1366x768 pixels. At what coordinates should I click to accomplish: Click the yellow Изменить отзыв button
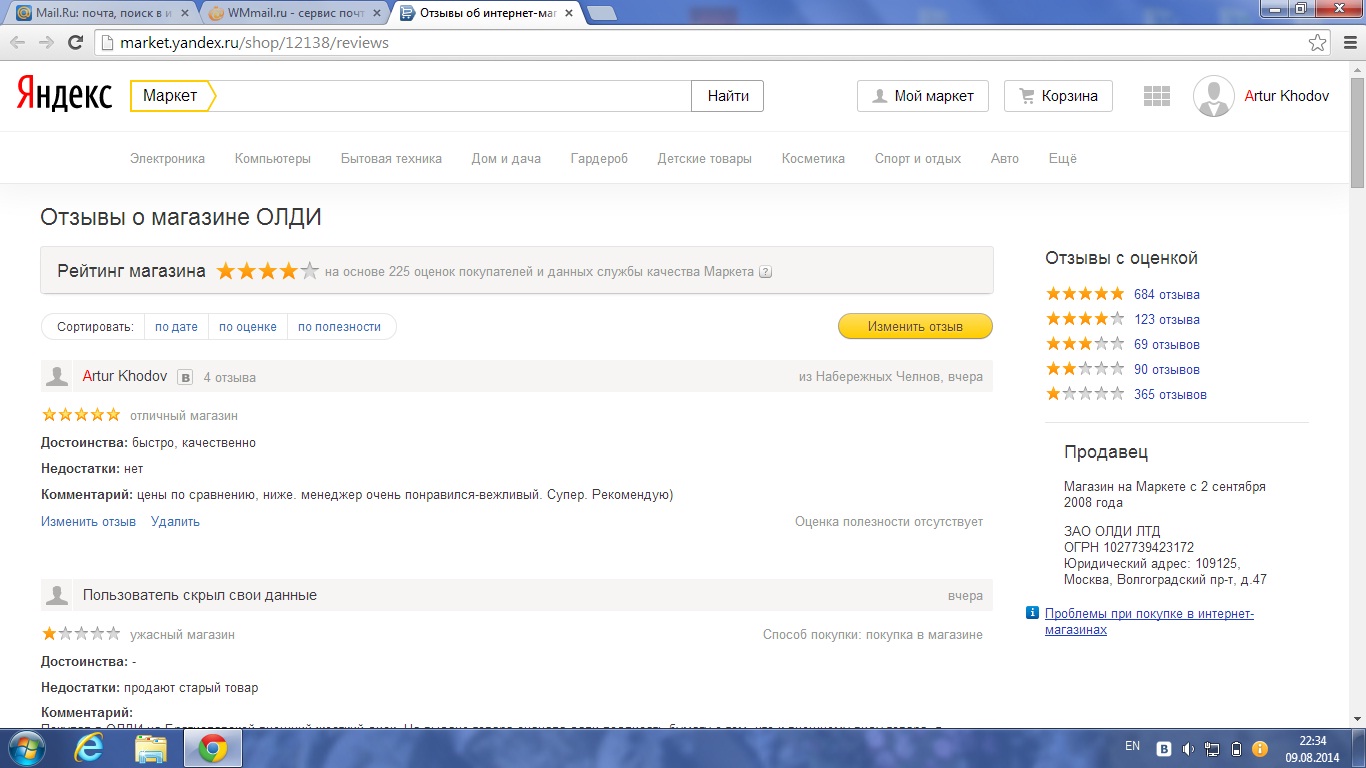[915, 327]
